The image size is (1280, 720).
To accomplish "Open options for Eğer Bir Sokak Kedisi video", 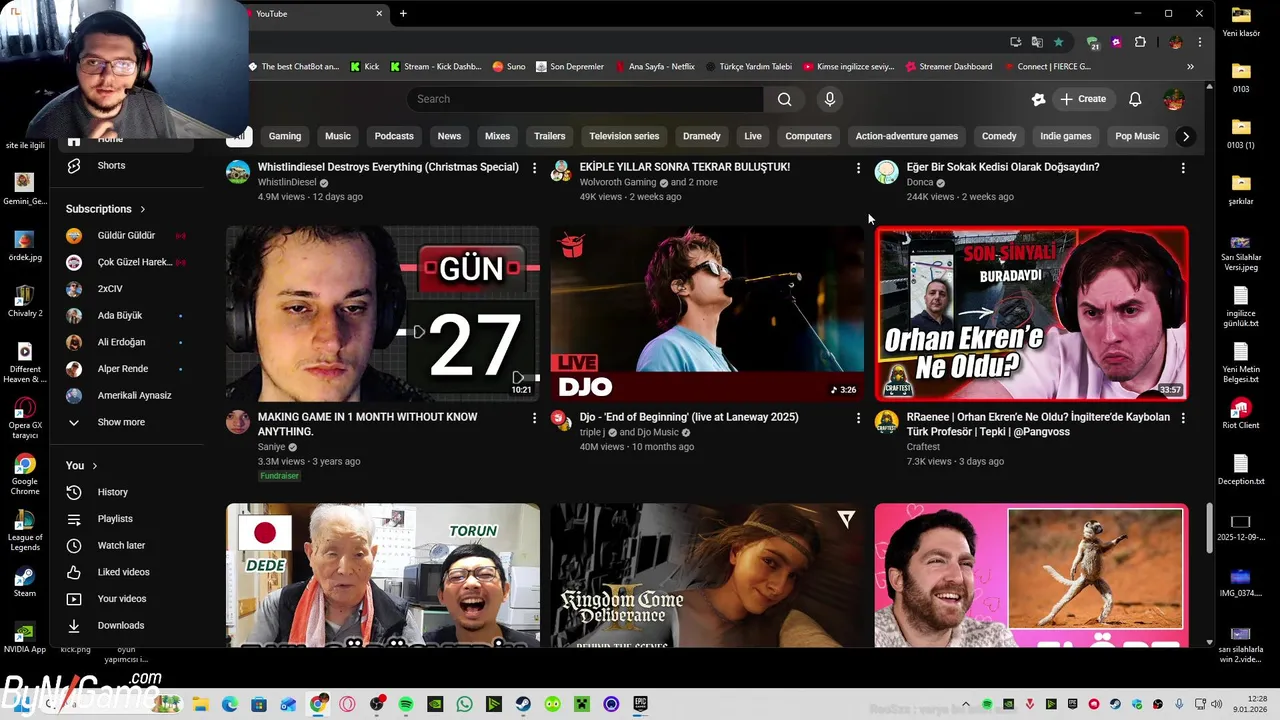I will (1183, 168).
